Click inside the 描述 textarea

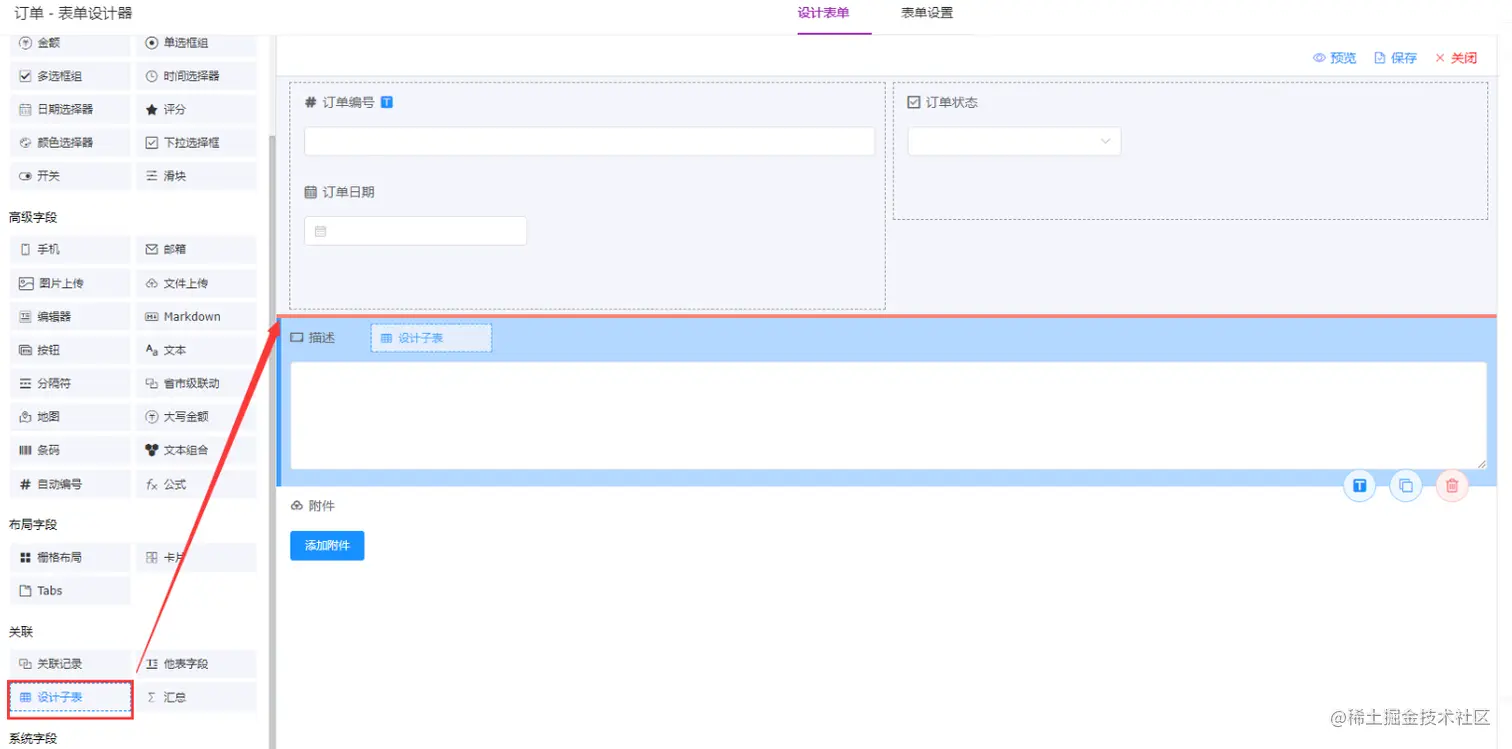pos(888,415)
